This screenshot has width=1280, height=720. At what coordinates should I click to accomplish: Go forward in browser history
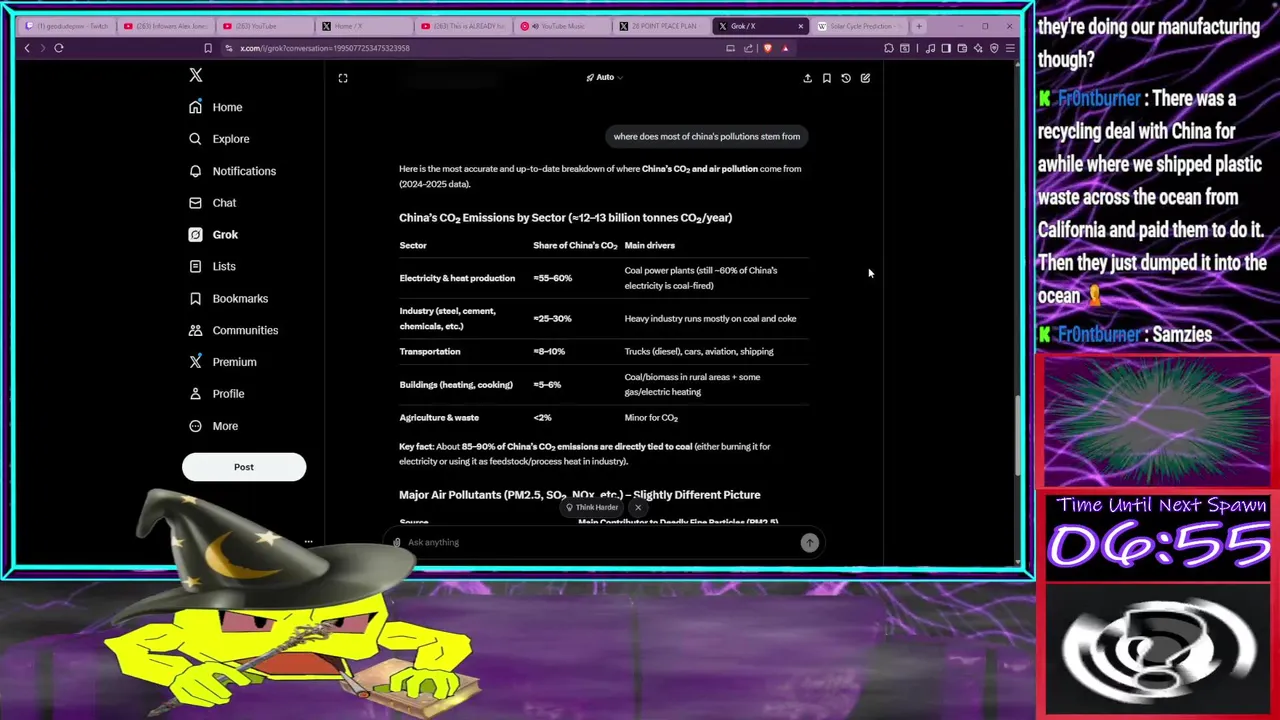(x=42, y=48)
